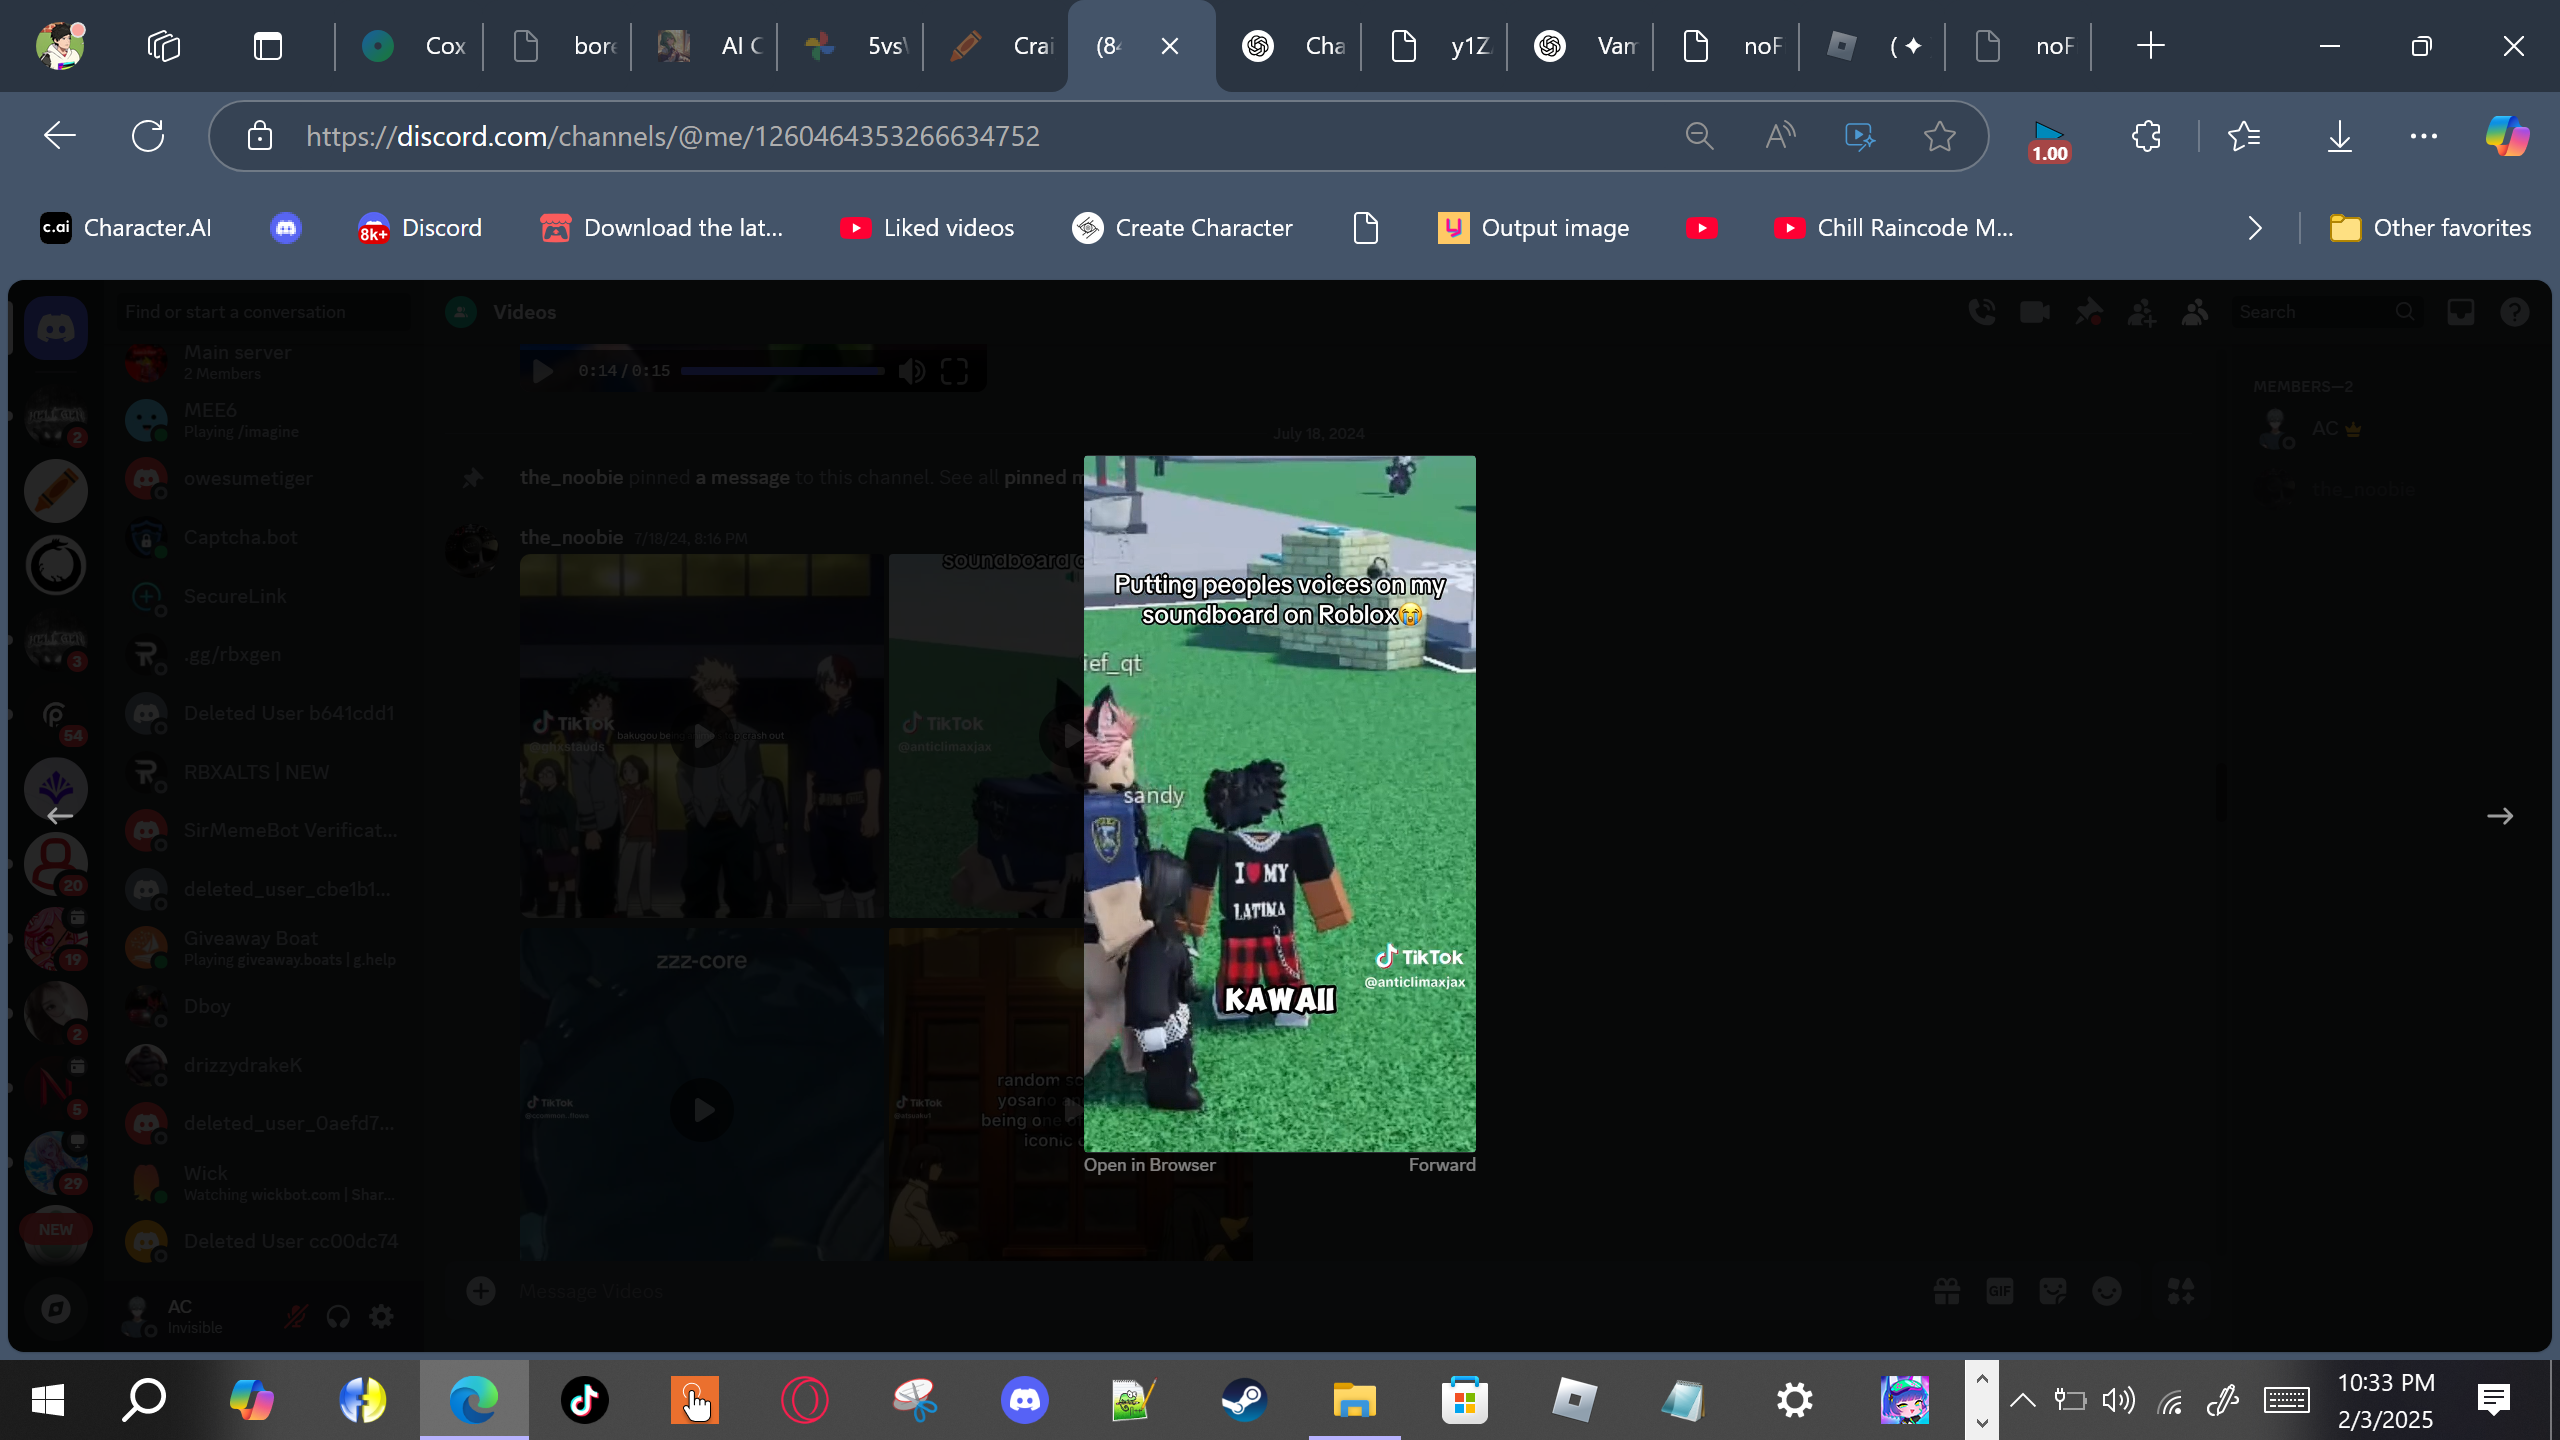This screenshot has height=1440, width=2560.
Task: Open Chill Raincode M... bookmark
Action: pyautogui.click(x=1894, y=228)
